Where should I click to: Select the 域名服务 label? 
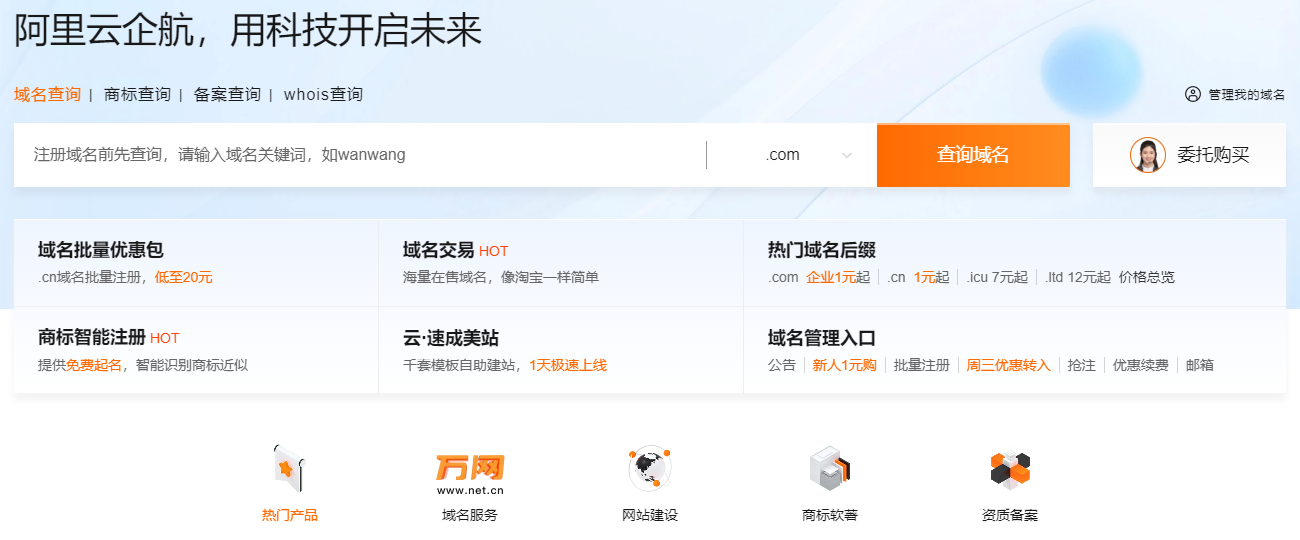(x=470, y=515)
